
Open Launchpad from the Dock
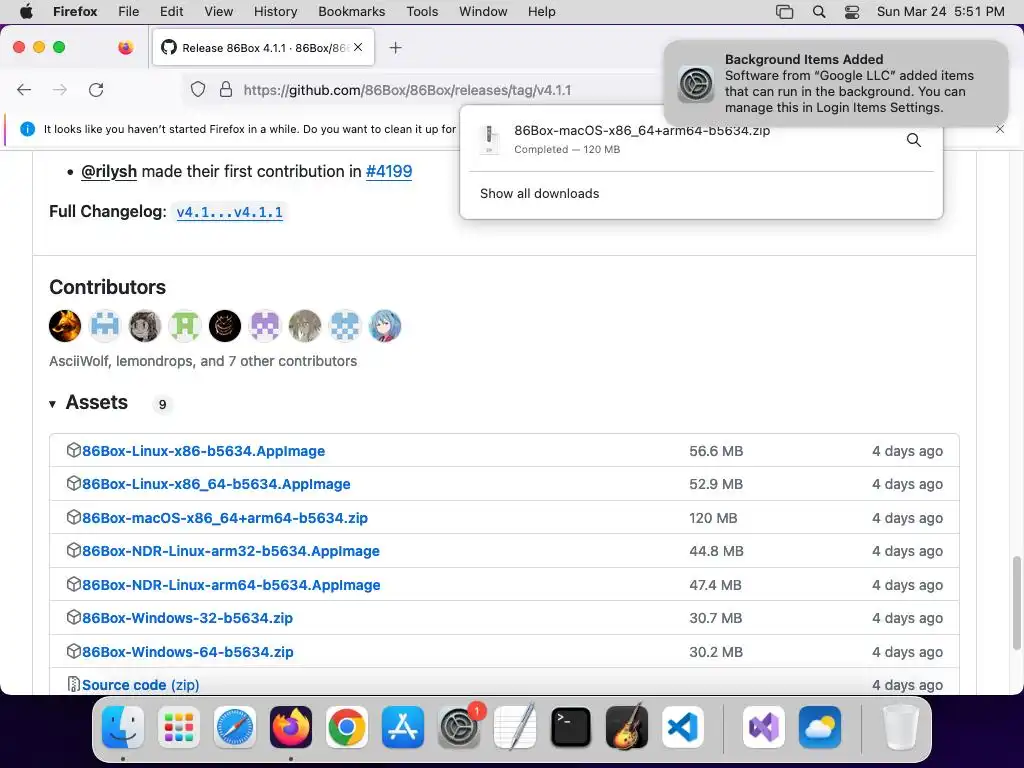tap(179, 727)
